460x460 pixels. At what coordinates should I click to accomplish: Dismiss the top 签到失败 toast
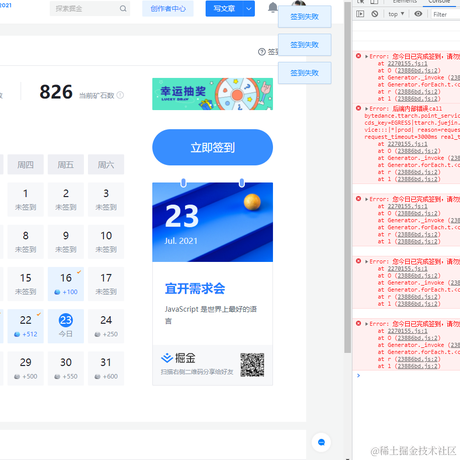[x=305, y=17]
